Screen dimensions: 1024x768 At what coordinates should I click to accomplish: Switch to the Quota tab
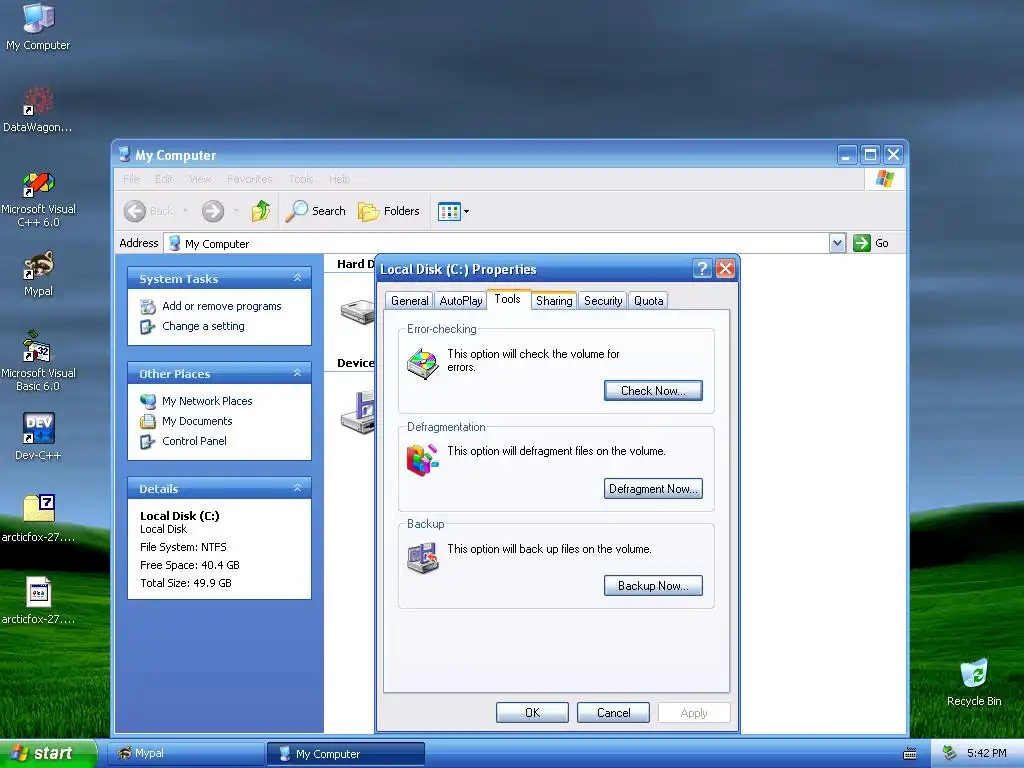click(x=648, y=300)
